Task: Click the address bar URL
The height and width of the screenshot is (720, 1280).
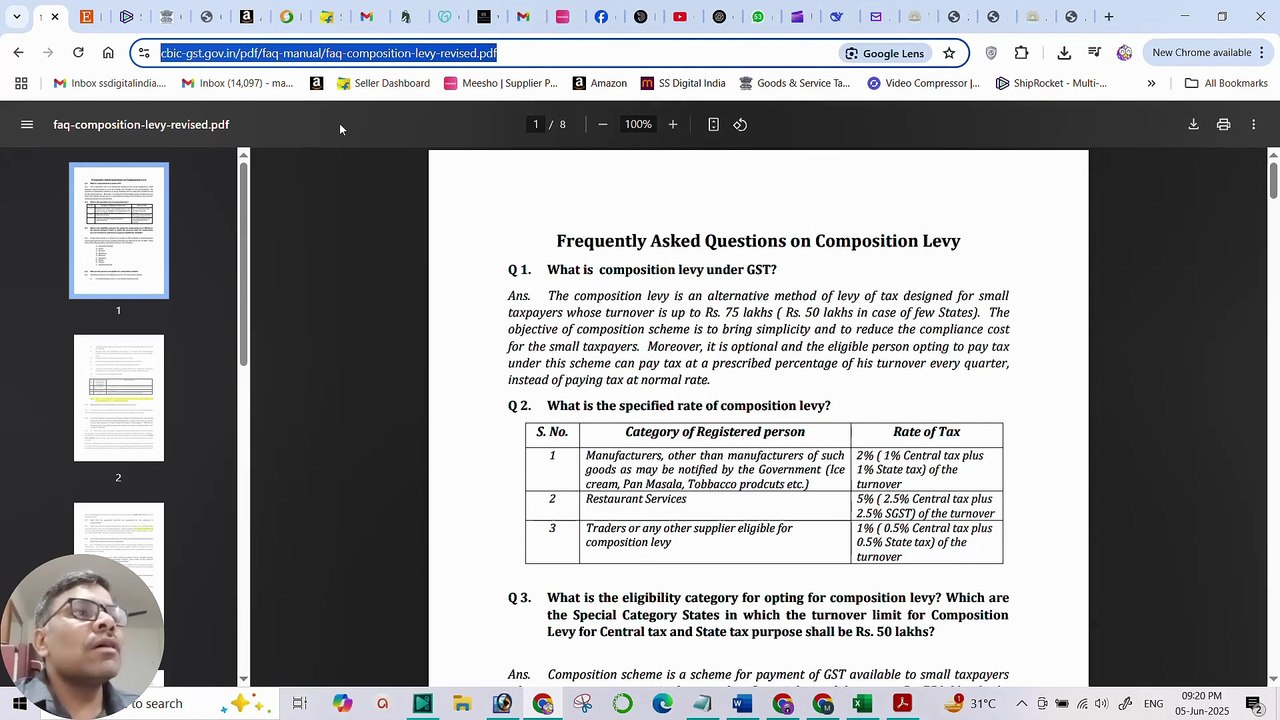Action: point(328,53)
